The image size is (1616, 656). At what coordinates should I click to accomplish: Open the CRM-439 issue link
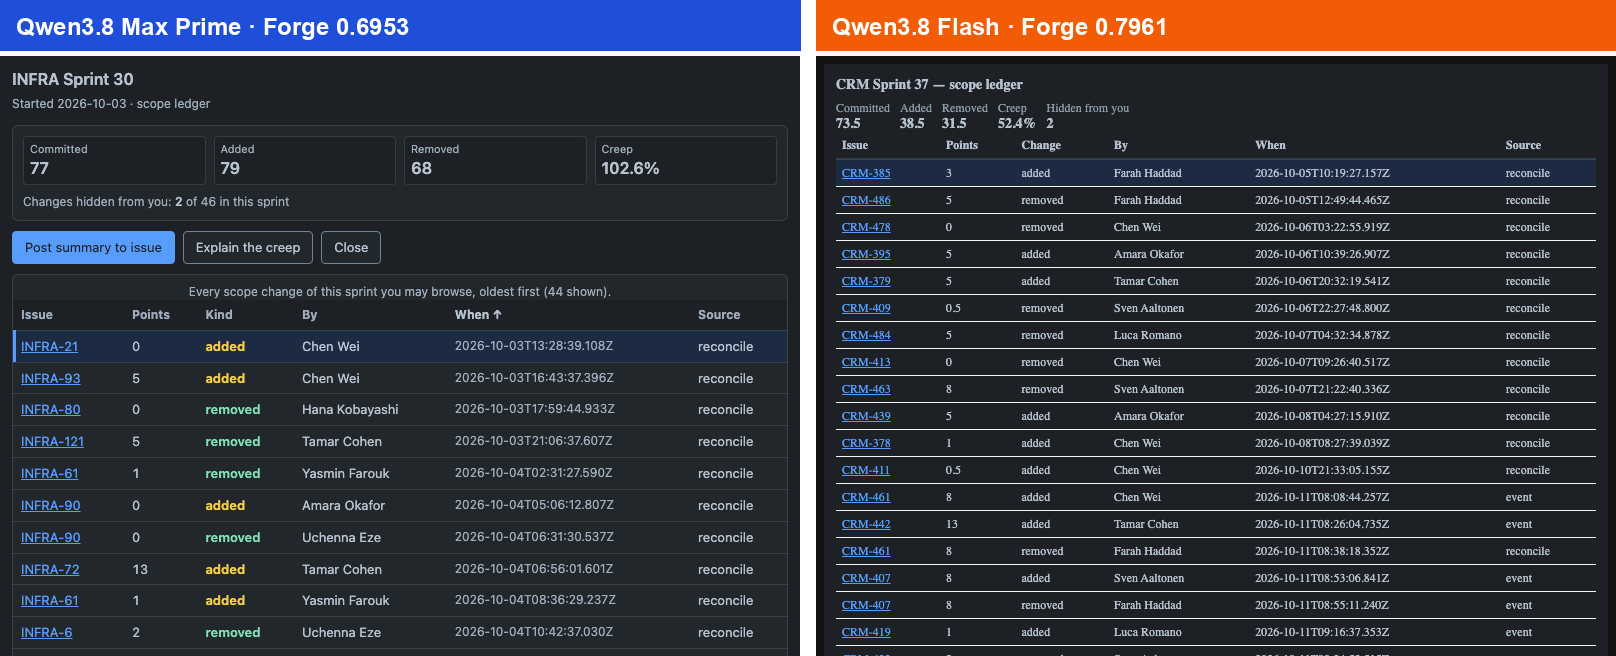tap(866, 416)
